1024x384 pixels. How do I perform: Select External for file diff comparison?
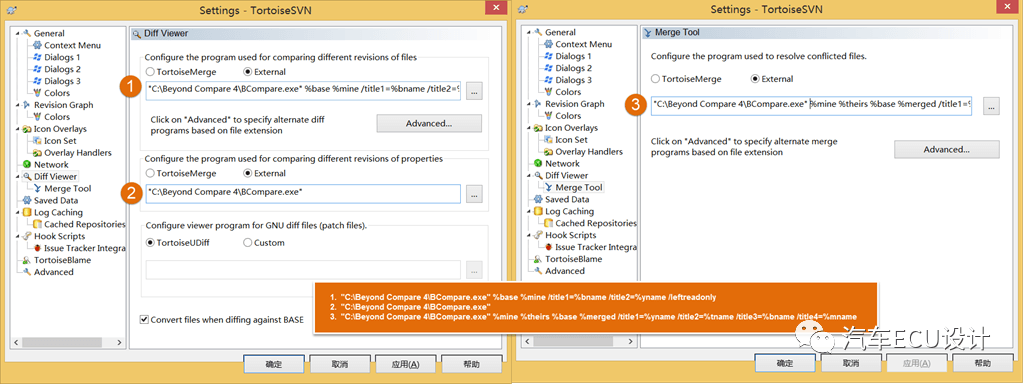(248, 72)
